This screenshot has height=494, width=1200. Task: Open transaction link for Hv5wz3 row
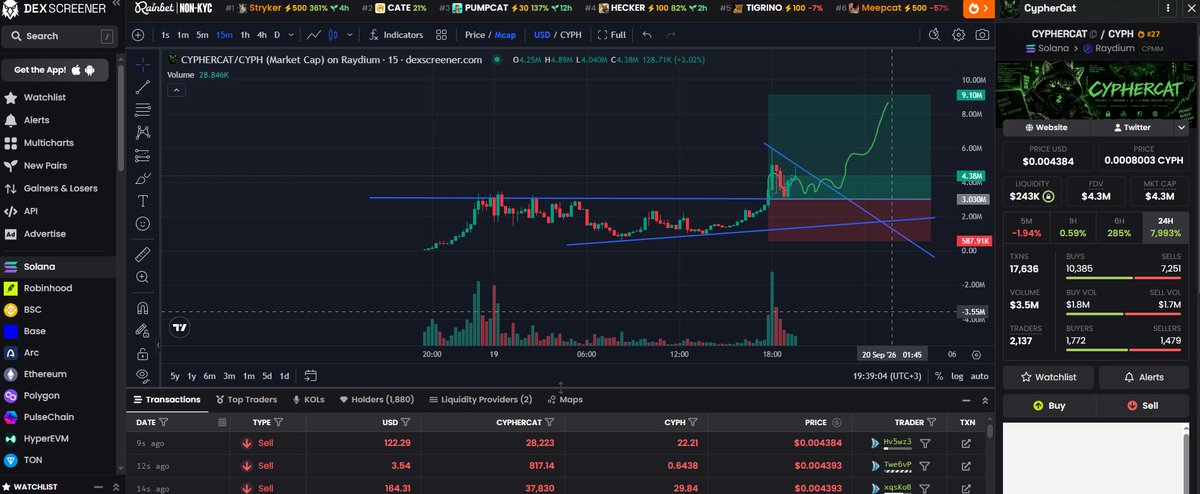point(966,442)
